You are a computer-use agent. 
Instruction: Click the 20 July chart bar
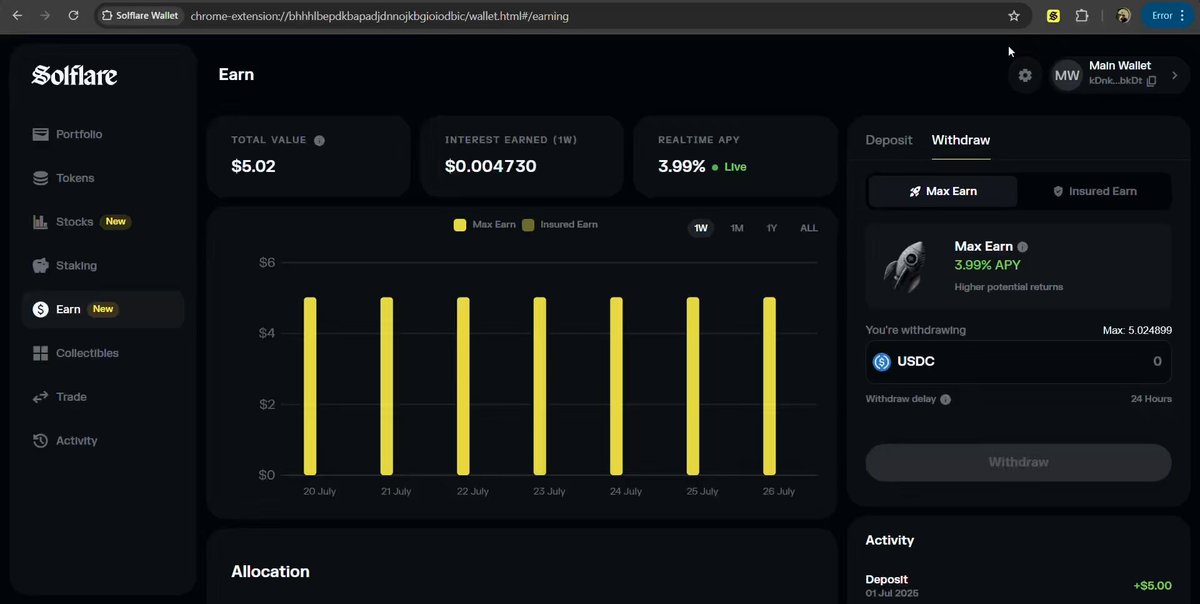tap(310, 386)
